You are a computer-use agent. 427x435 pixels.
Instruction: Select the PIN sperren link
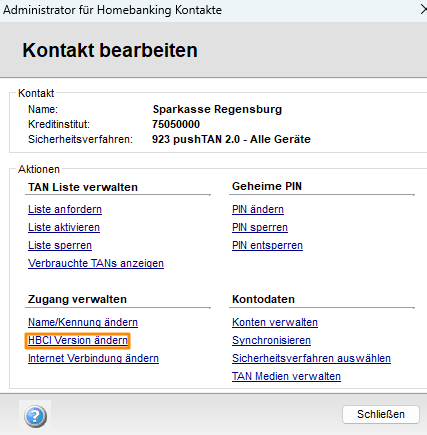point(260,227)
